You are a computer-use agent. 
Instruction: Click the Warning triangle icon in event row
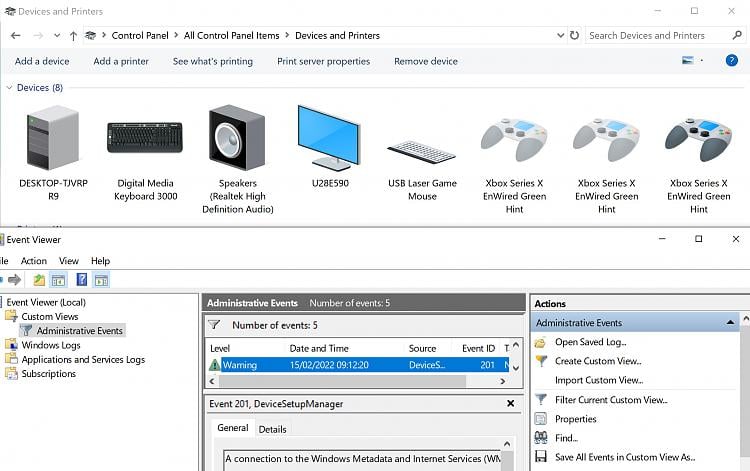(x=214, y=365)
